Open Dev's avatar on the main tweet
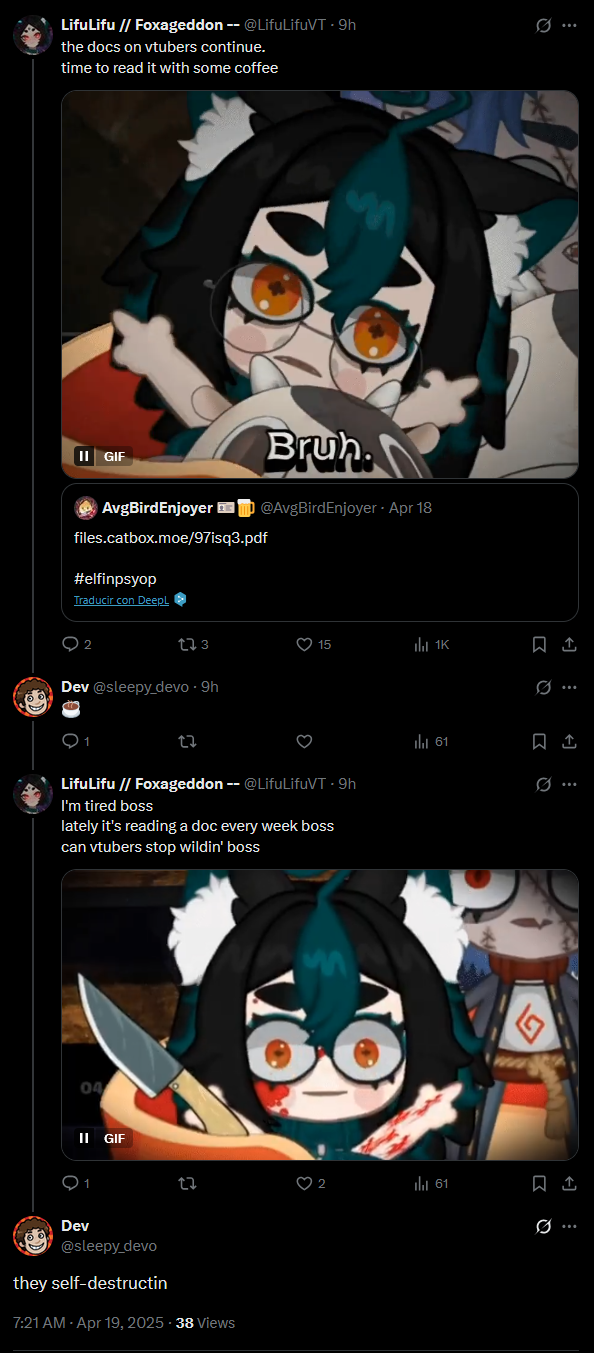 [x=33, y=1236]
